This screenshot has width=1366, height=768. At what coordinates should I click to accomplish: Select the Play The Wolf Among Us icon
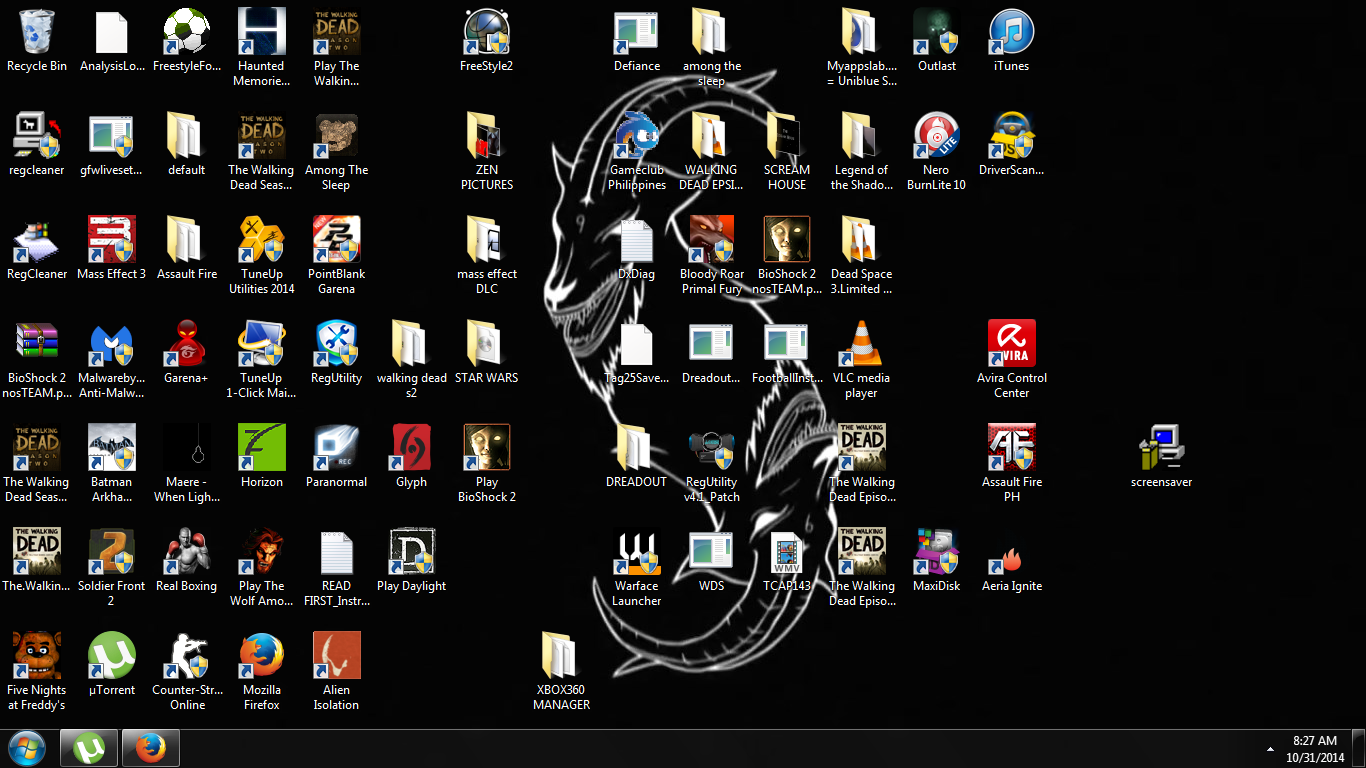point(262,552)
